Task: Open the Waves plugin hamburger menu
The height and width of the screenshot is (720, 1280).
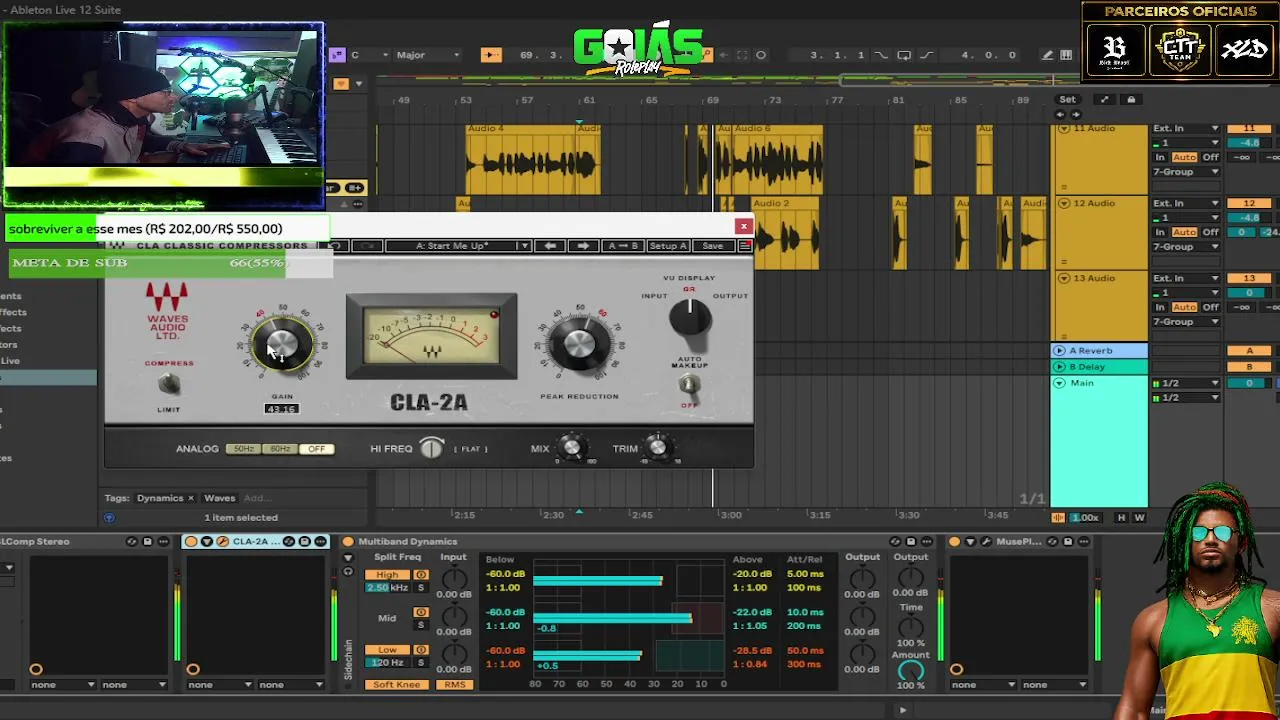Action: point(744,246)
